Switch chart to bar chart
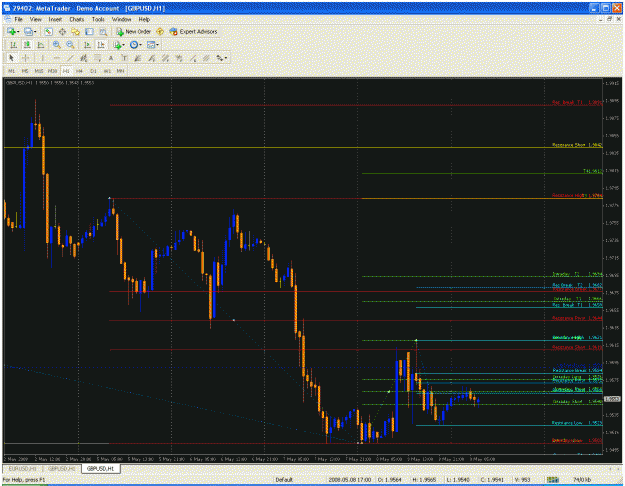This screenshot has width=625, height=486. tap(13, 45)
